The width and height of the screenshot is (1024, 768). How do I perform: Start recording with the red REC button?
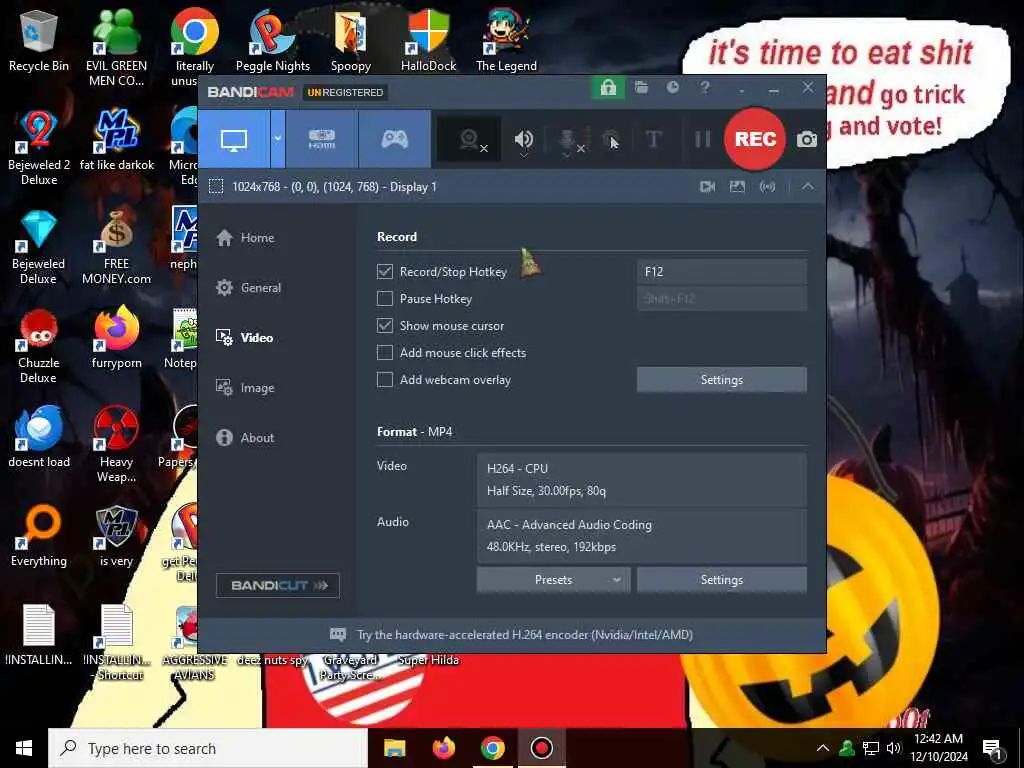(755, 139)
